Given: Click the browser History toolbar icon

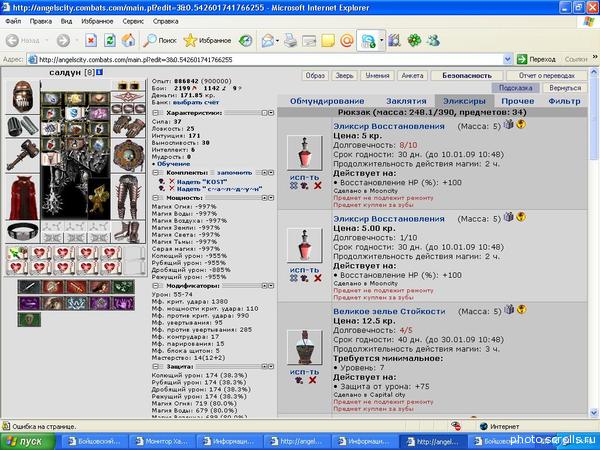Looking at the screenshot, I should tap(245, 40).
